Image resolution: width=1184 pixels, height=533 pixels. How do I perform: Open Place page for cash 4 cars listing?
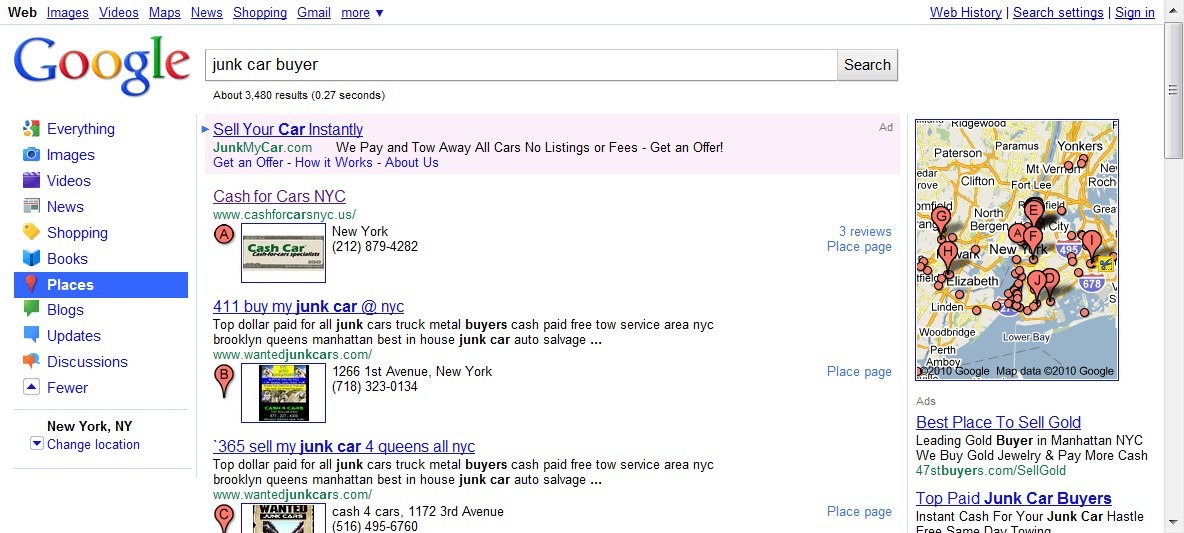pyautogui.click(x=859, y=511)
